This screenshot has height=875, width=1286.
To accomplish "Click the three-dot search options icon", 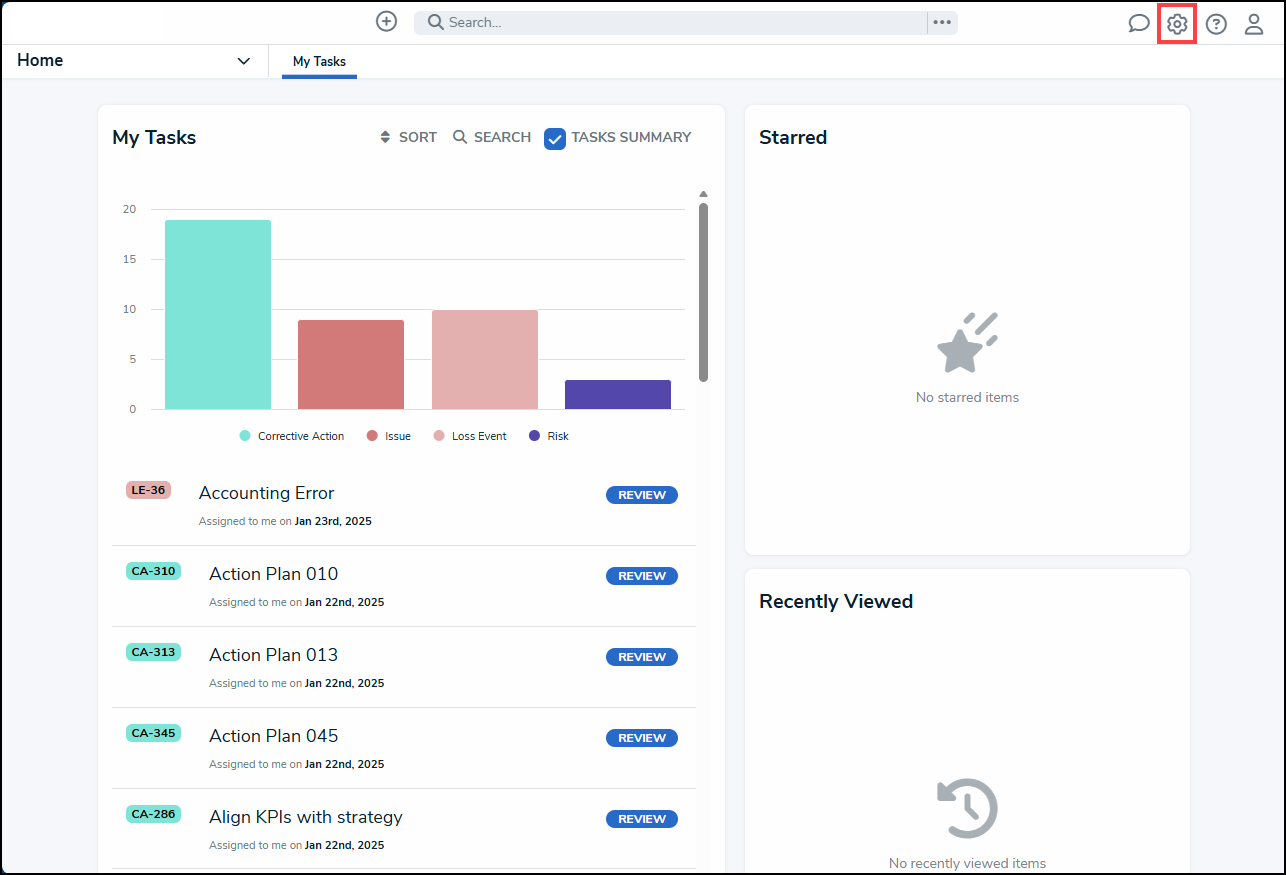I will (942, 23).
